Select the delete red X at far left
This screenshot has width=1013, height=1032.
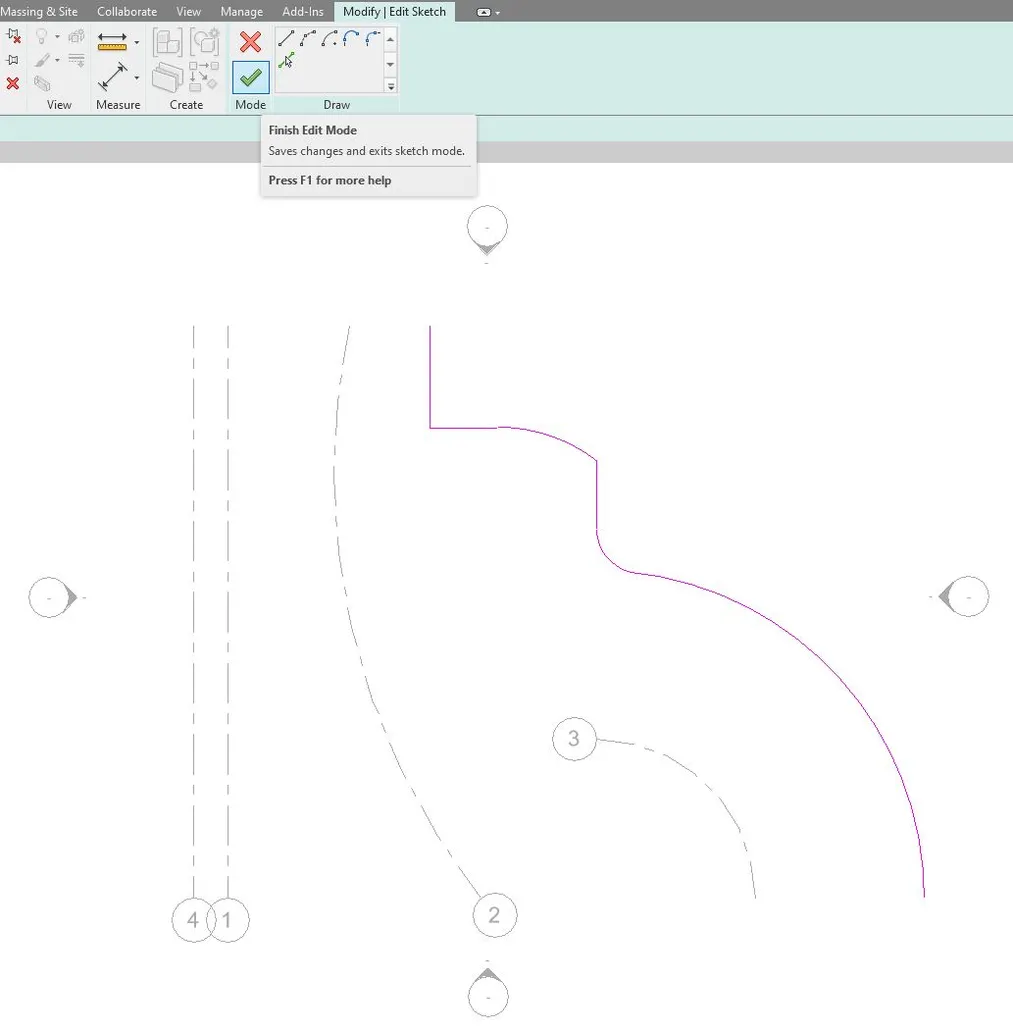[13, 84]
